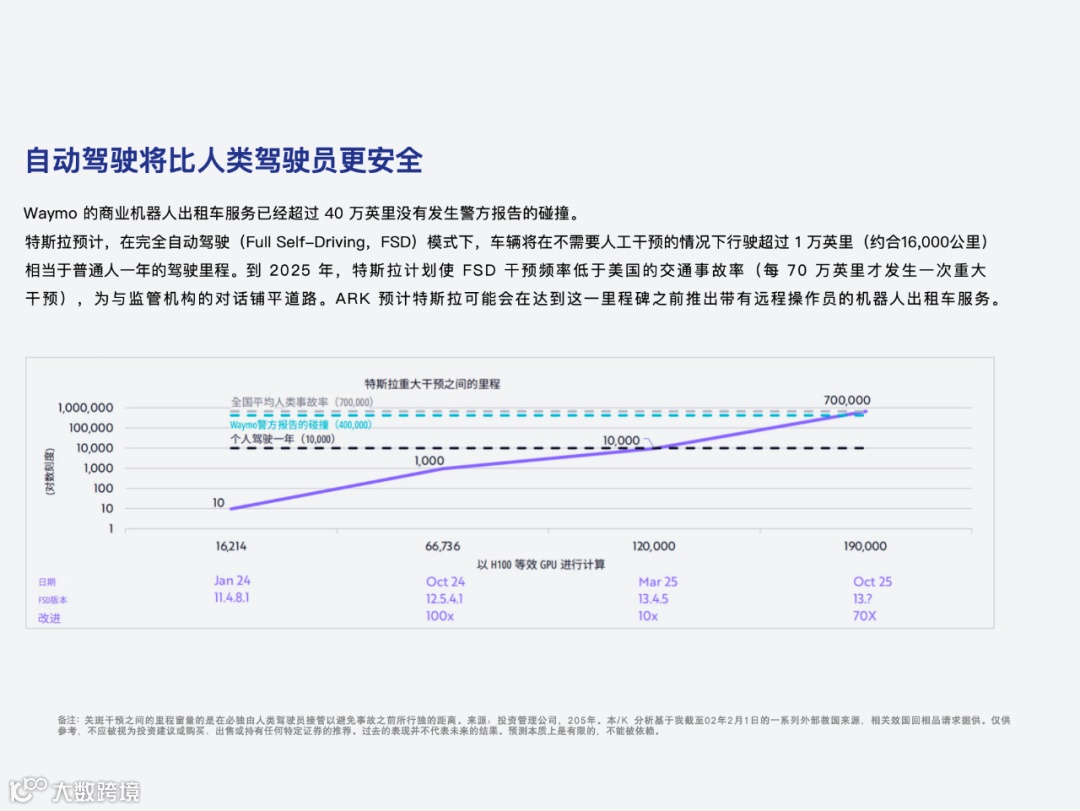
Task: Click FSD version 12.5.4.1
Action: pyautogui.click(x=444, y=599)
